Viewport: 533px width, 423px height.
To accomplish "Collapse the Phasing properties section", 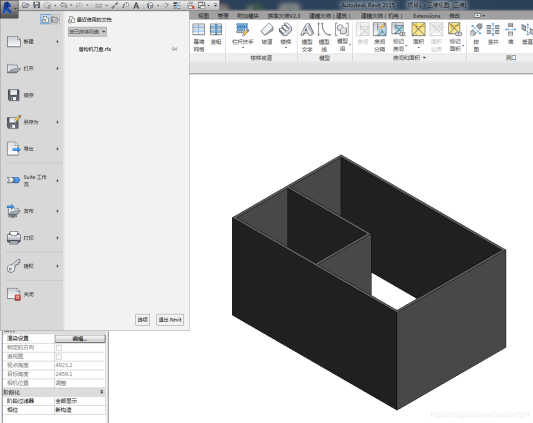I will point(101,392).
